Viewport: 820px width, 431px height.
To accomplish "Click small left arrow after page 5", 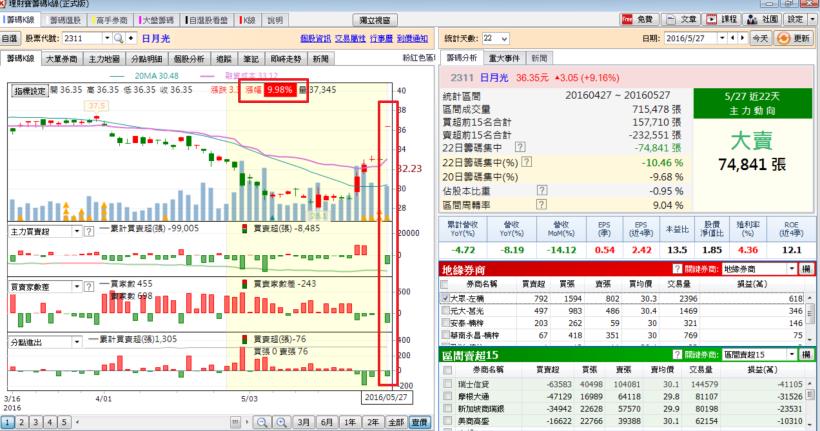I will coord(77,422).
